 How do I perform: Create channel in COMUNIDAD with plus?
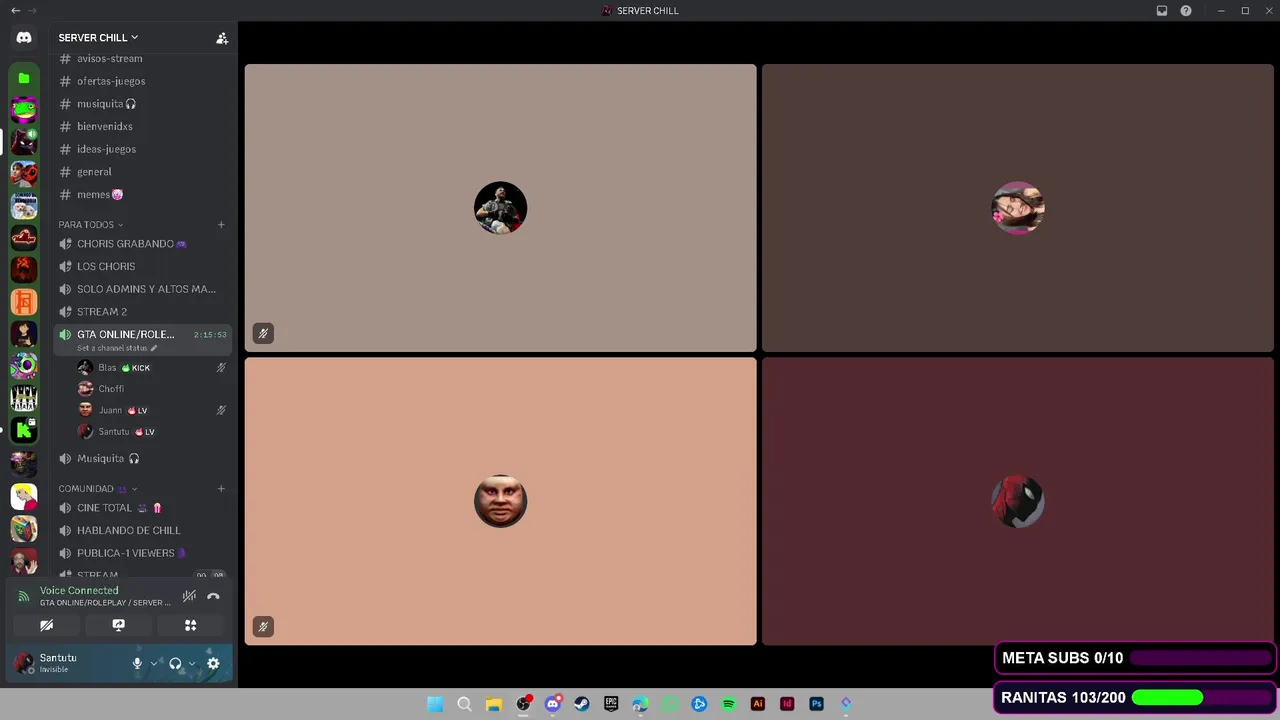221,489
